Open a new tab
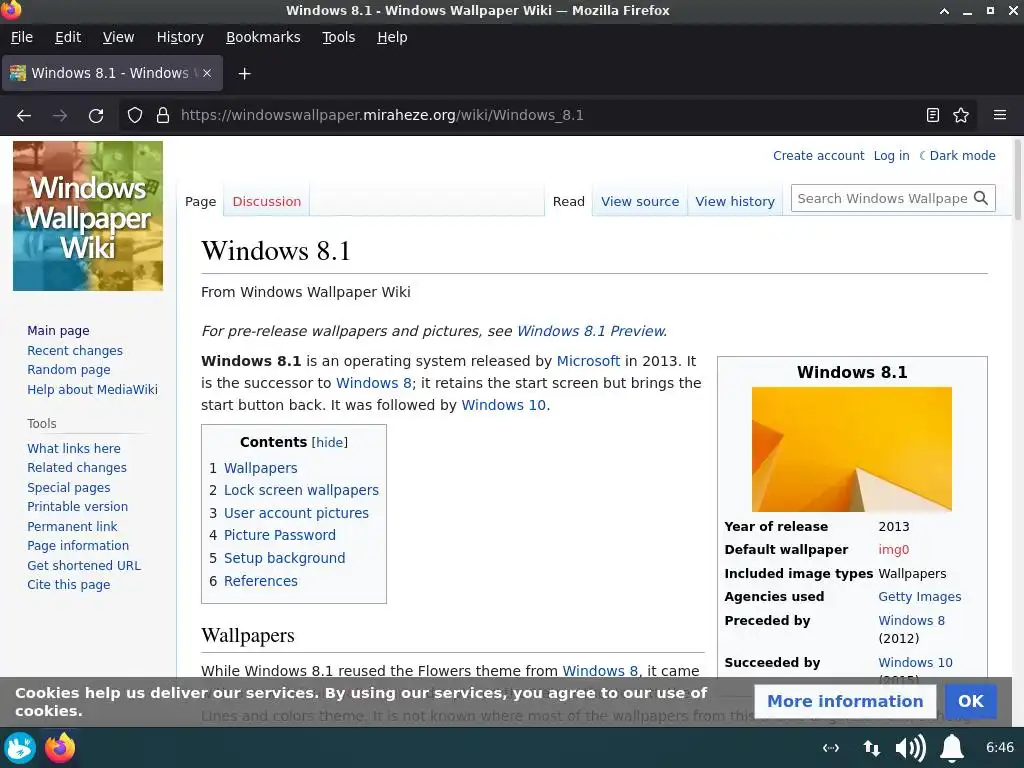This screenshot has width=1024, height=768. point(244,74)
